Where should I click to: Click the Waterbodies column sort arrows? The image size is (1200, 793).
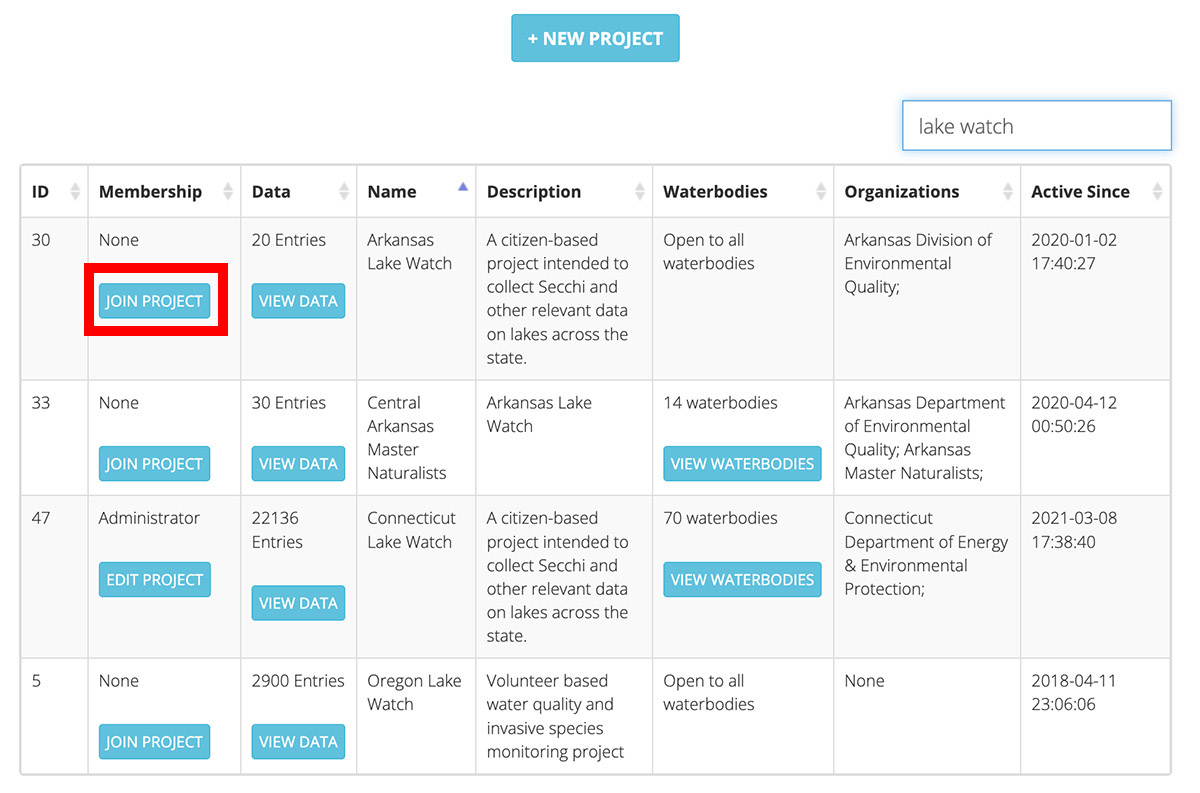pyautogui.click(x=821, y=192)
